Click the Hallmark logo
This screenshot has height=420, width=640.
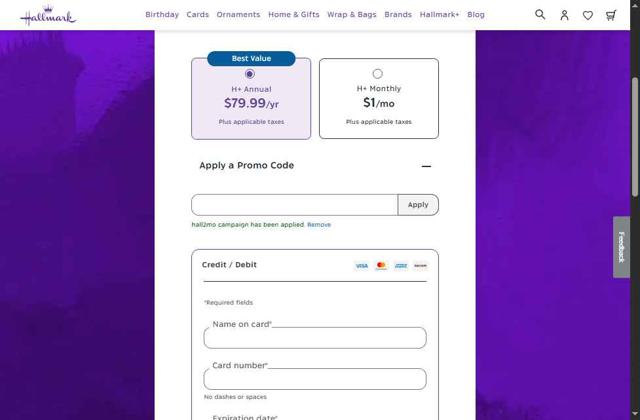47,15
